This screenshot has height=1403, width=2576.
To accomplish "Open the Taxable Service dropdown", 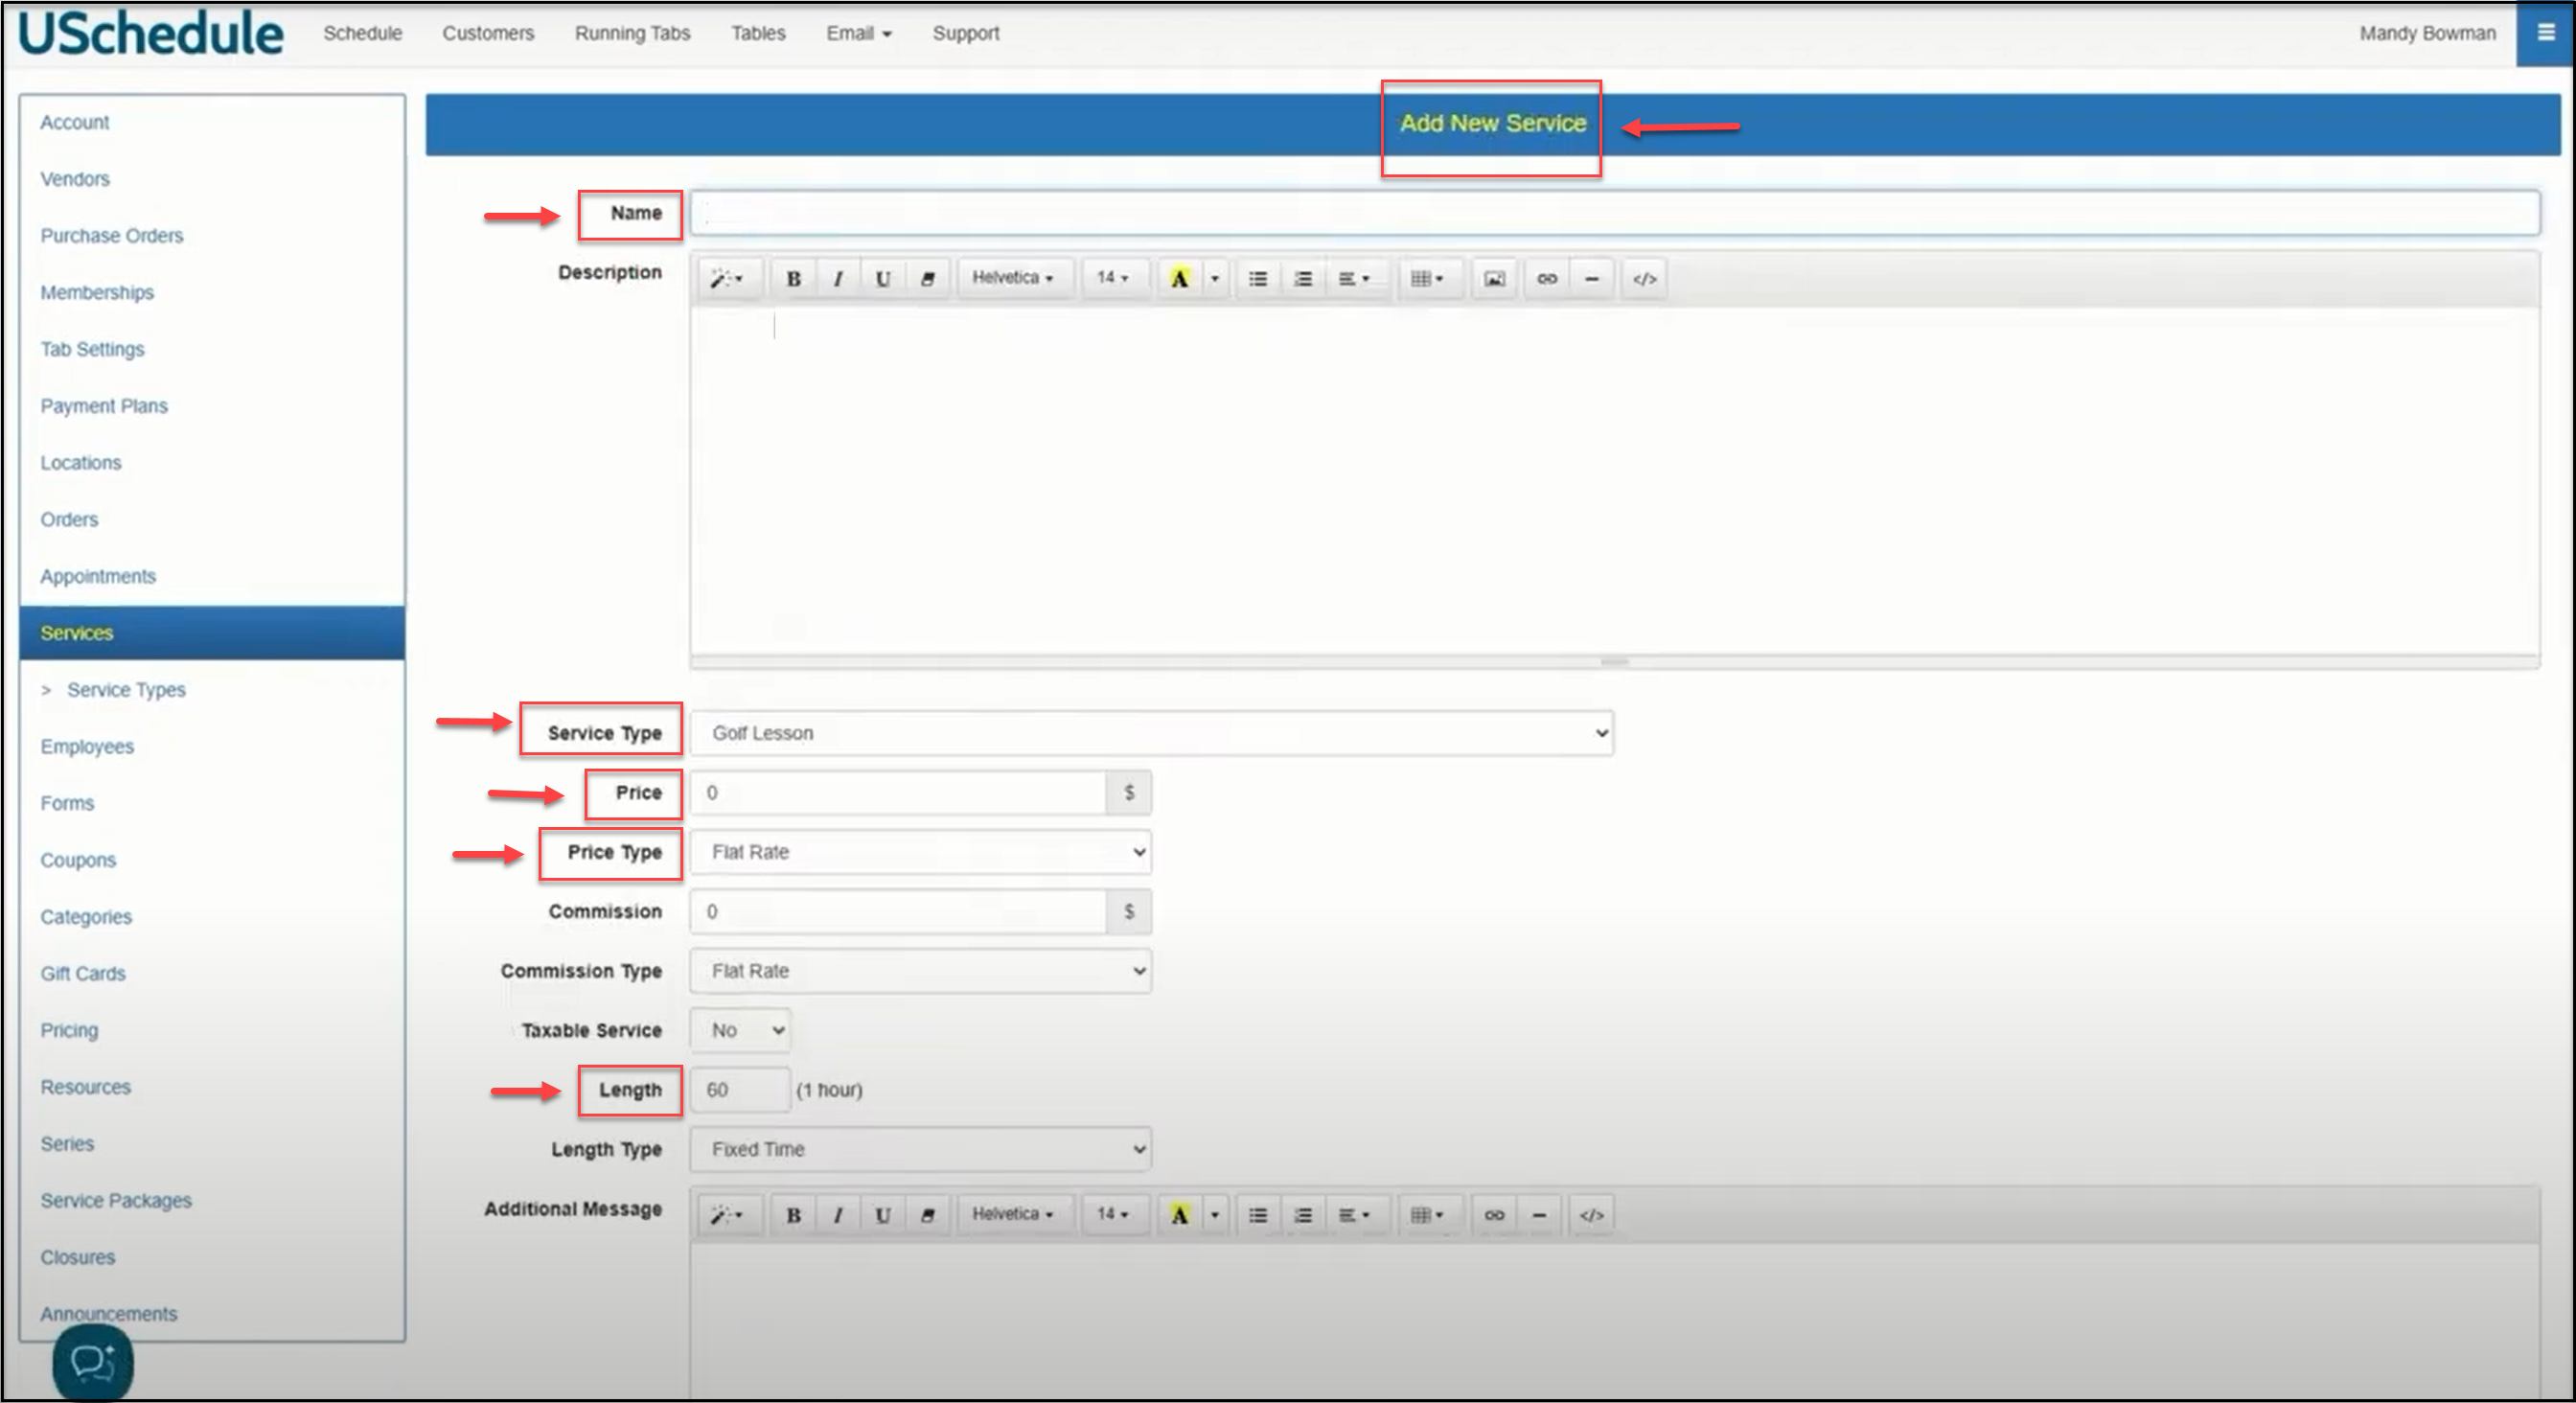I will point(741,1030).
